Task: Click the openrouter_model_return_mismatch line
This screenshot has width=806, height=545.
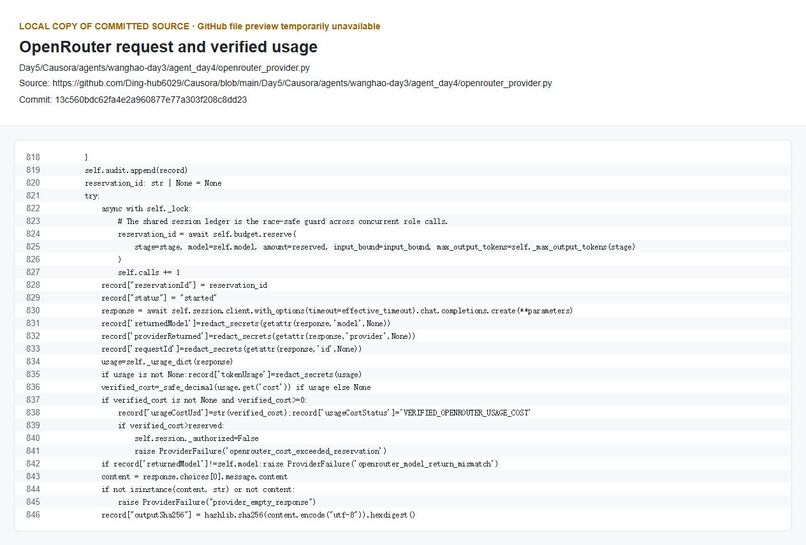Action: [300, 464]
